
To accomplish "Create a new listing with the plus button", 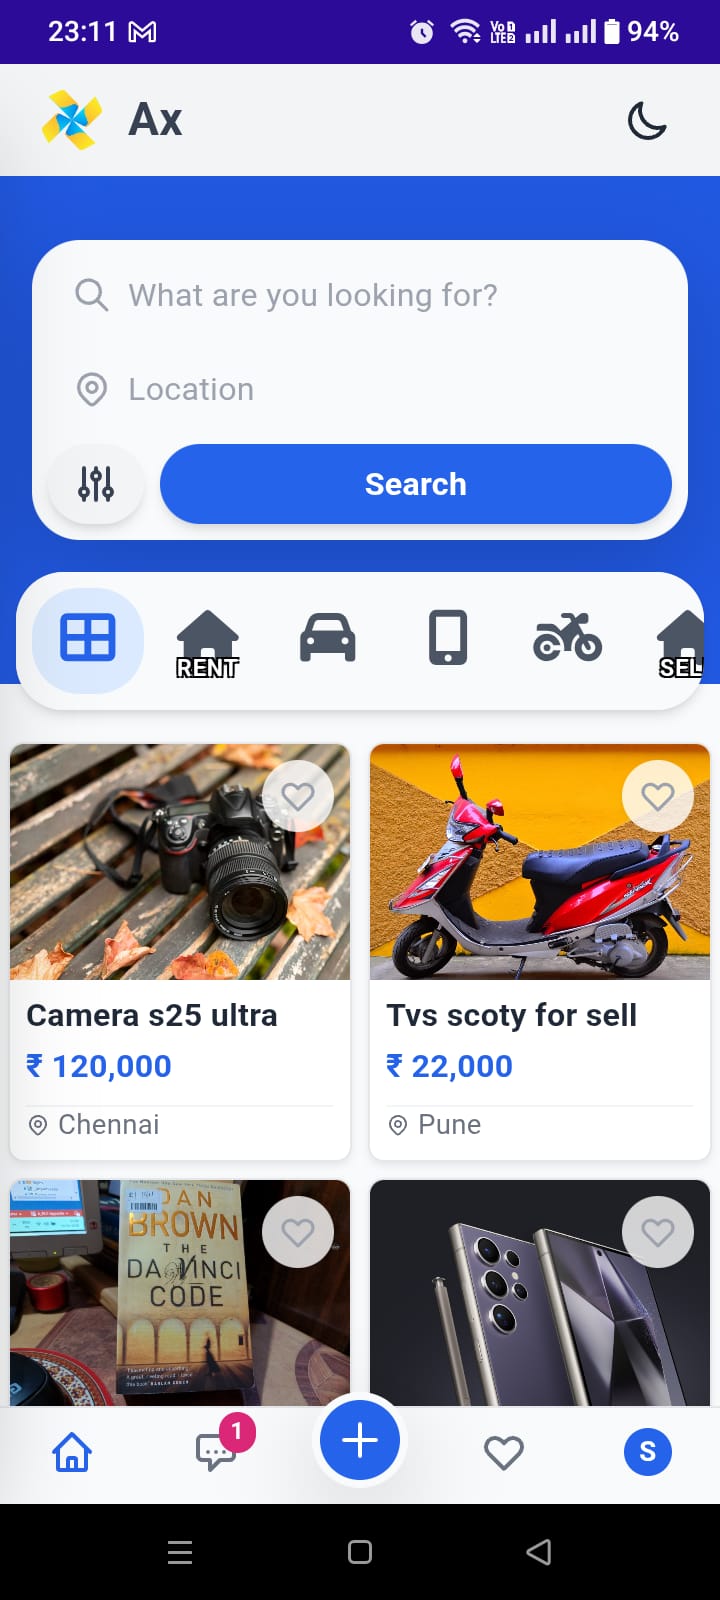I will point(360,1440).
